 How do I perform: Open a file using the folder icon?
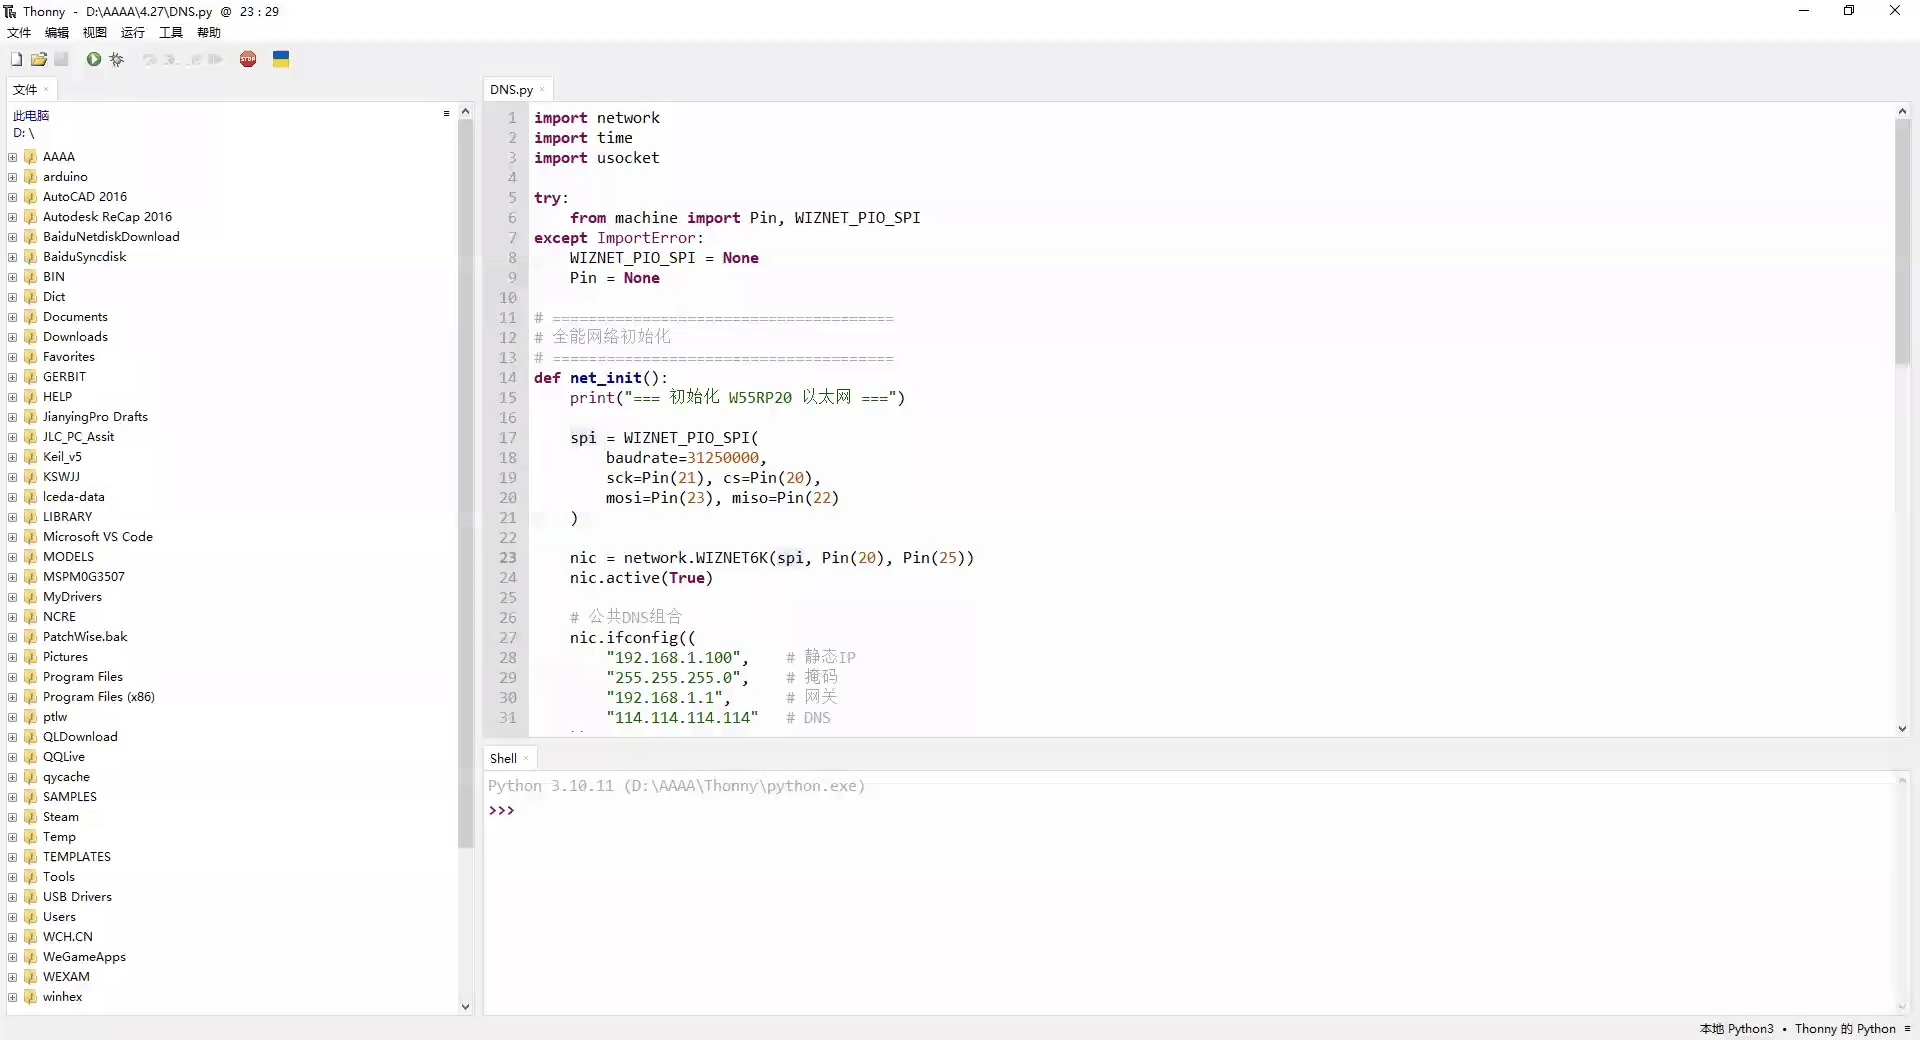point(39,60)
